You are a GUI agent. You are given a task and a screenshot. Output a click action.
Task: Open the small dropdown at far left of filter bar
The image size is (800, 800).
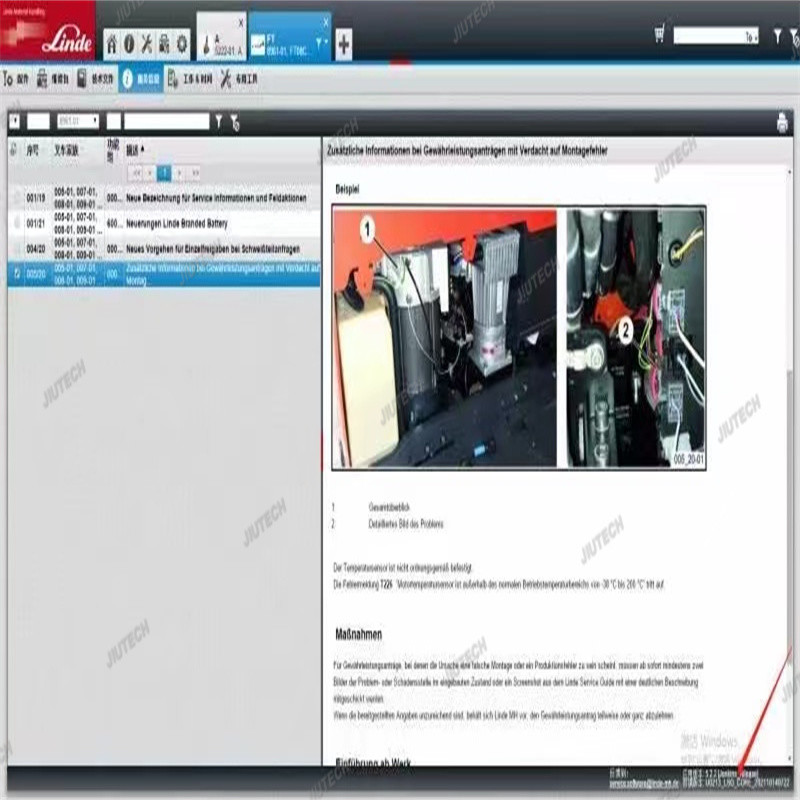click(x=14, y=121)
